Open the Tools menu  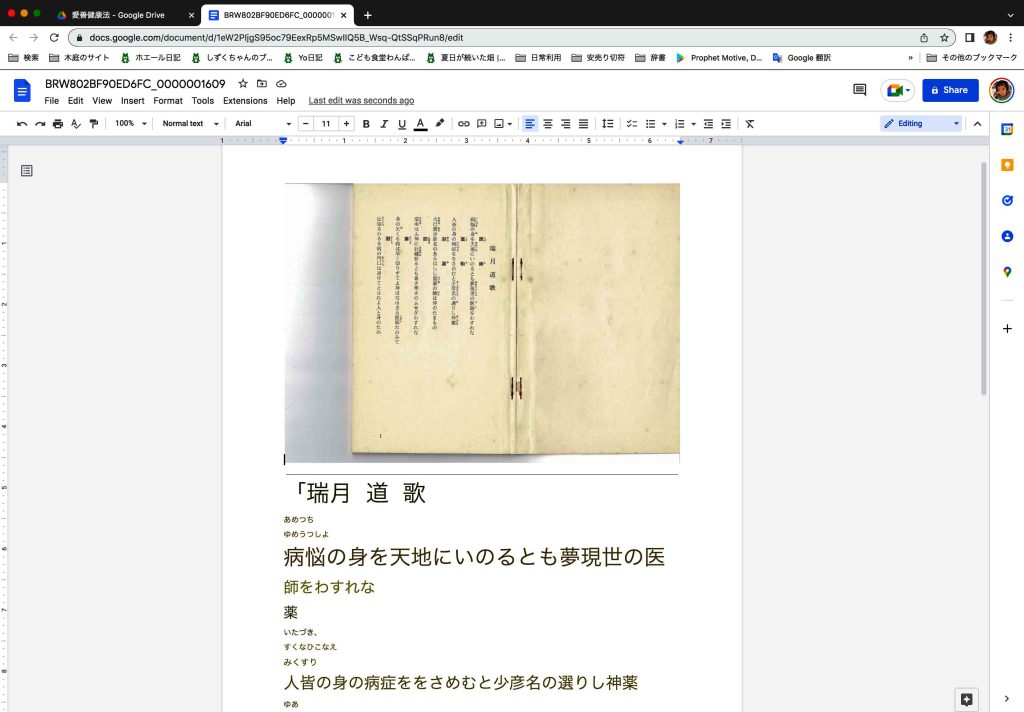(202, 101)
